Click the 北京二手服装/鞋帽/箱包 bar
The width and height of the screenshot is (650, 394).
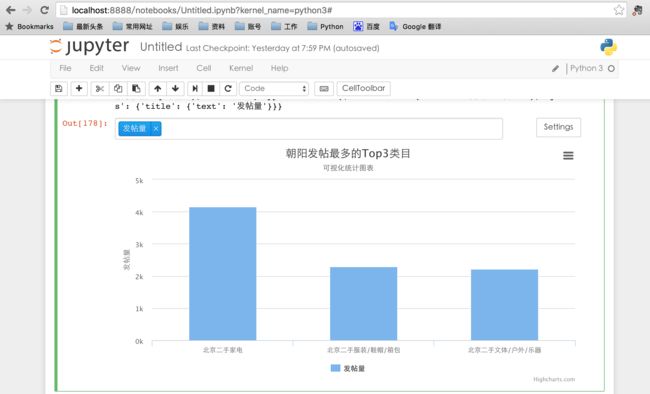tap(364, 304)
